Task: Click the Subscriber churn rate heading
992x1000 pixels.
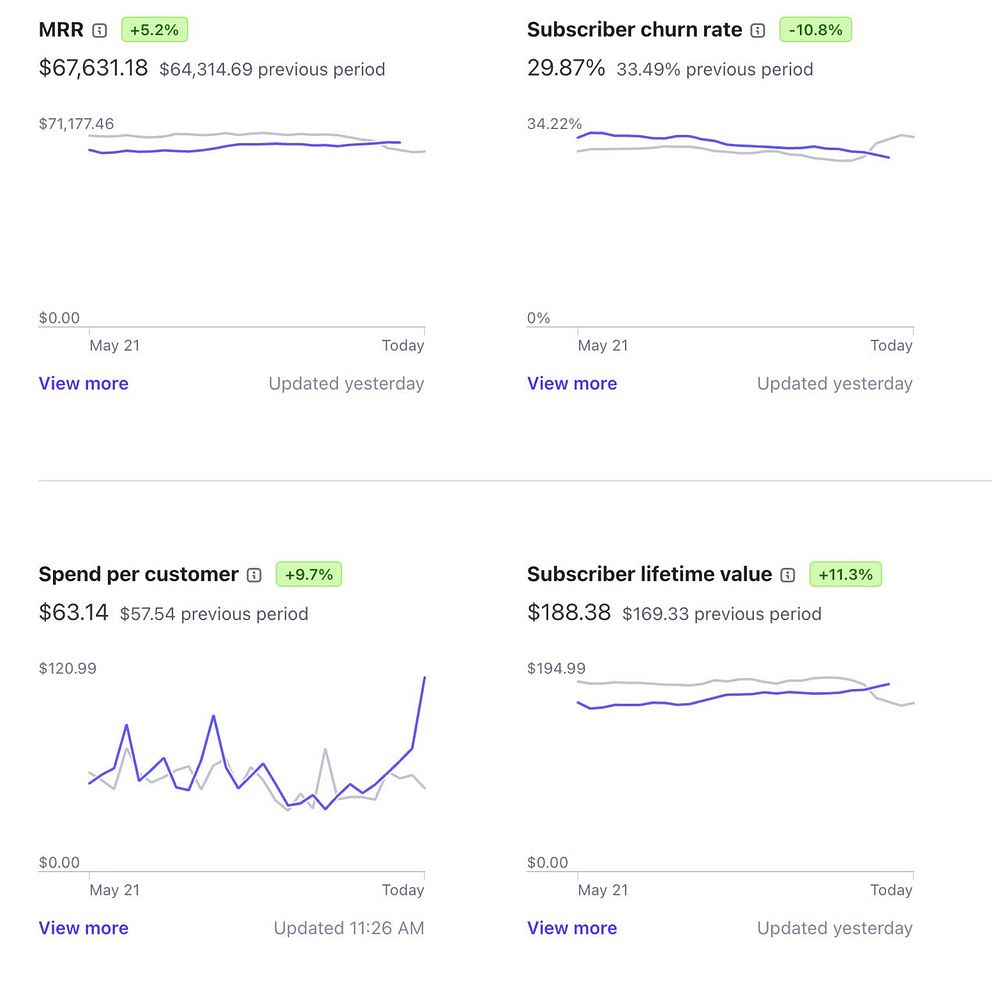Action: [634, 30]
